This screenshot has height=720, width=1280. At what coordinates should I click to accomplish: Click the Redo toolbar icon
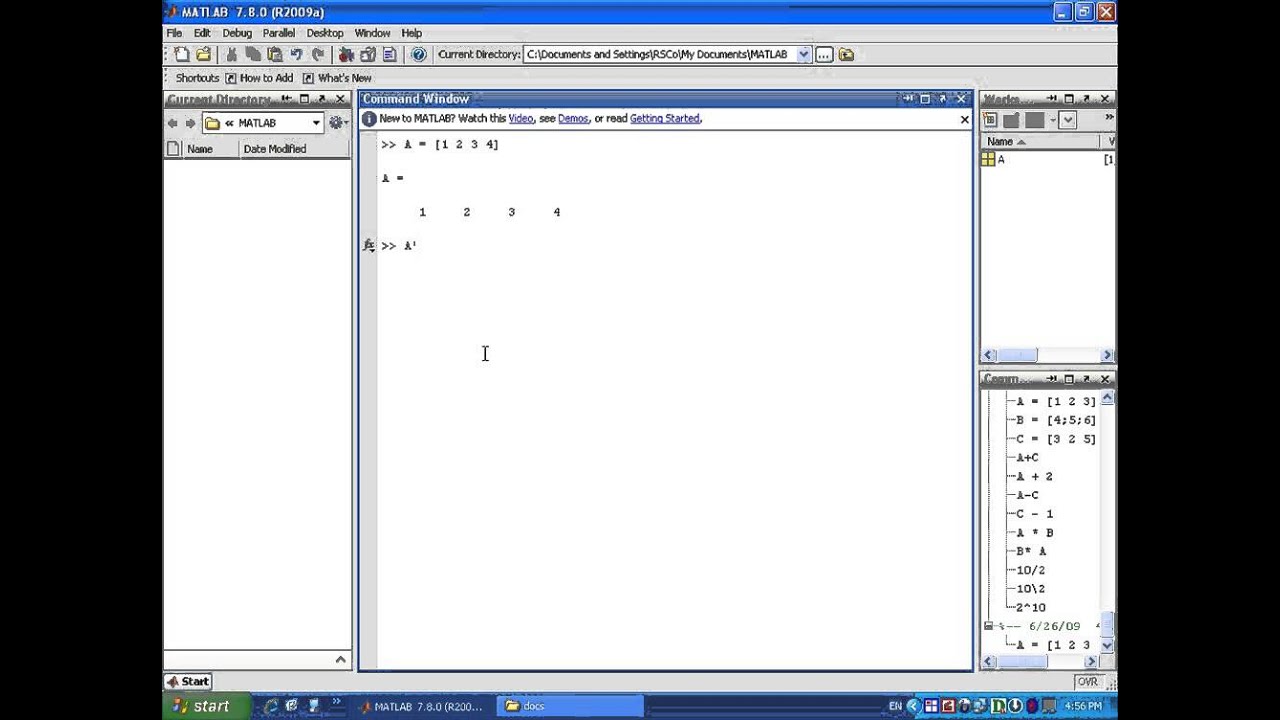tap(318, 55)
